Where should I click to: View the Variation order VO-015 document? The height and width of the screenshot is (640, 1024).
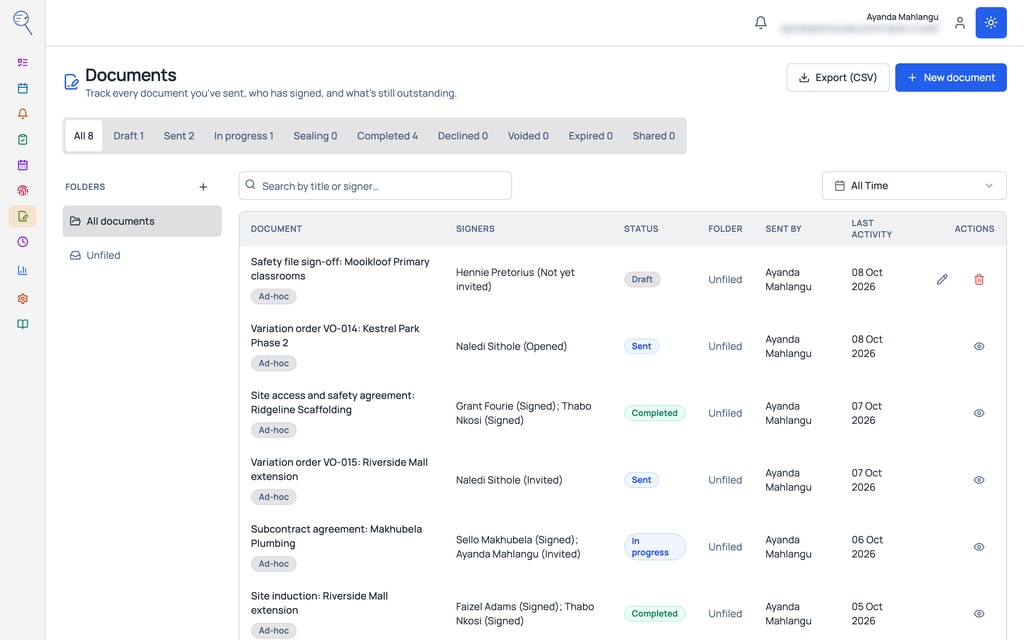979,480
